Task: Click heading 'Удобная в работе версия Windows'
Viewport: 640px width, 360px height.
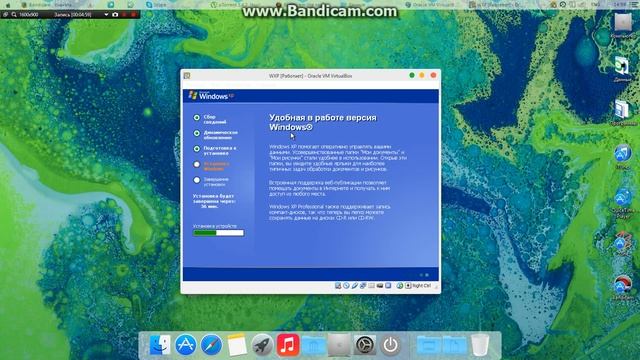Action: coord(322,122)
